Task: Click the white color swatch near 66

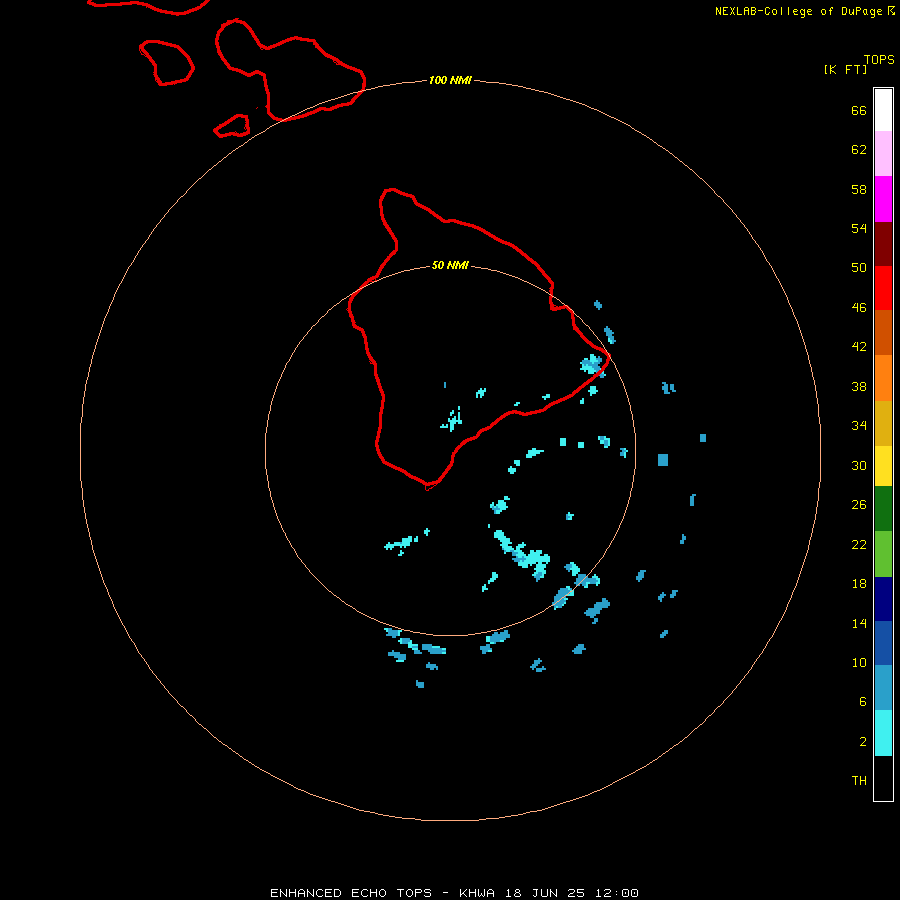Action: coord(883,110)
